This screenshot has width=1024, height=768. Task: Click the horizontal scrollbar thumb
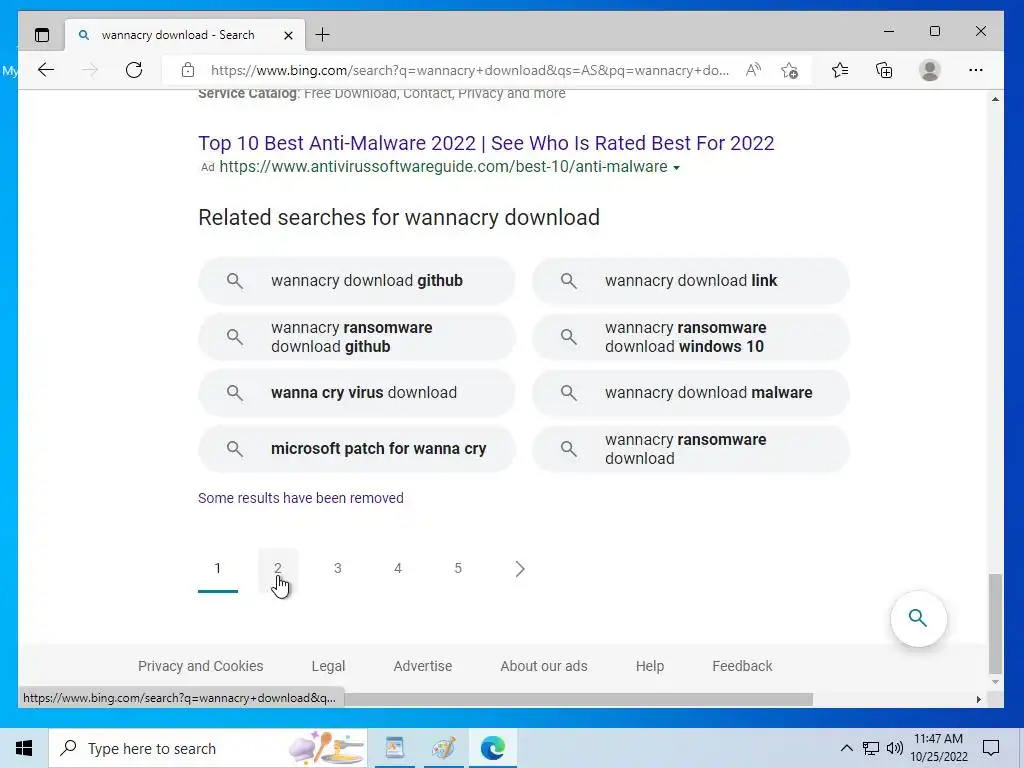(579, 699)
